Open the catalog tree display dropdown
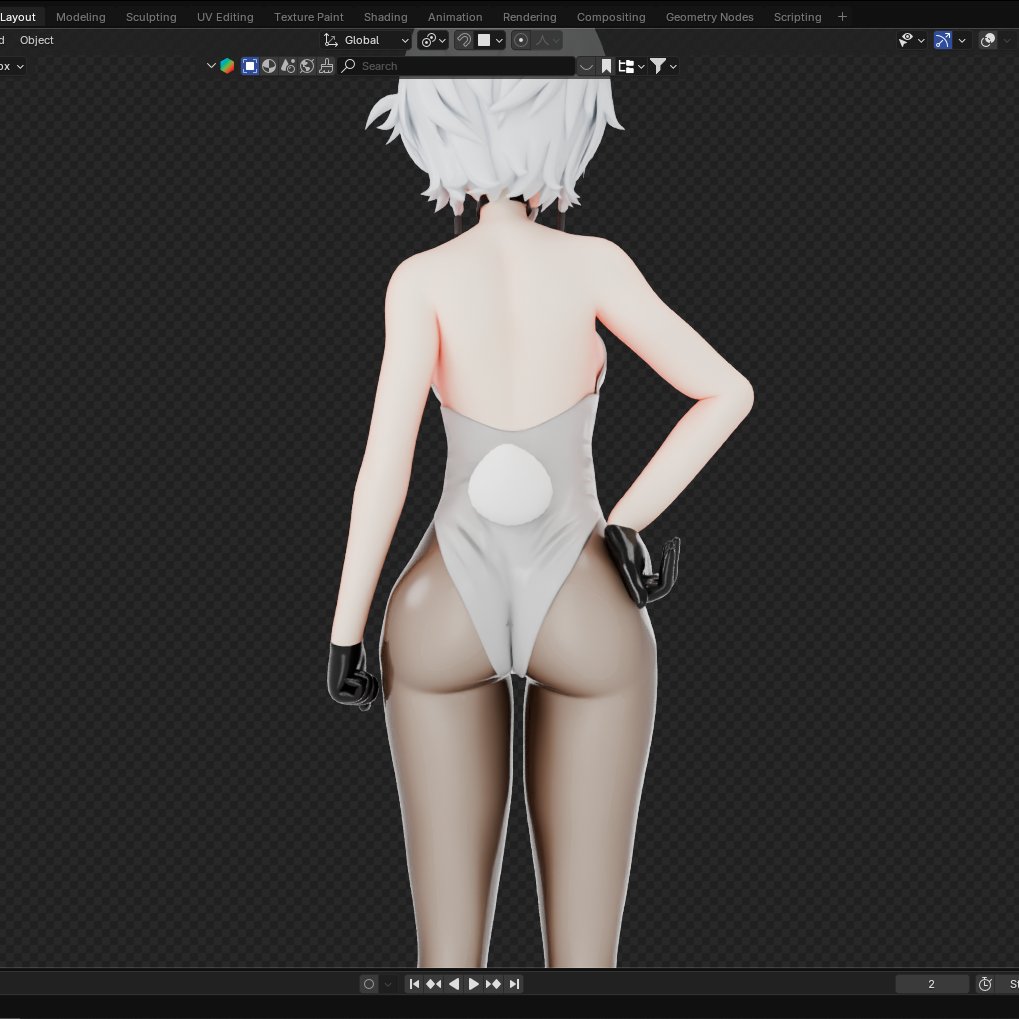 [631, 66]
